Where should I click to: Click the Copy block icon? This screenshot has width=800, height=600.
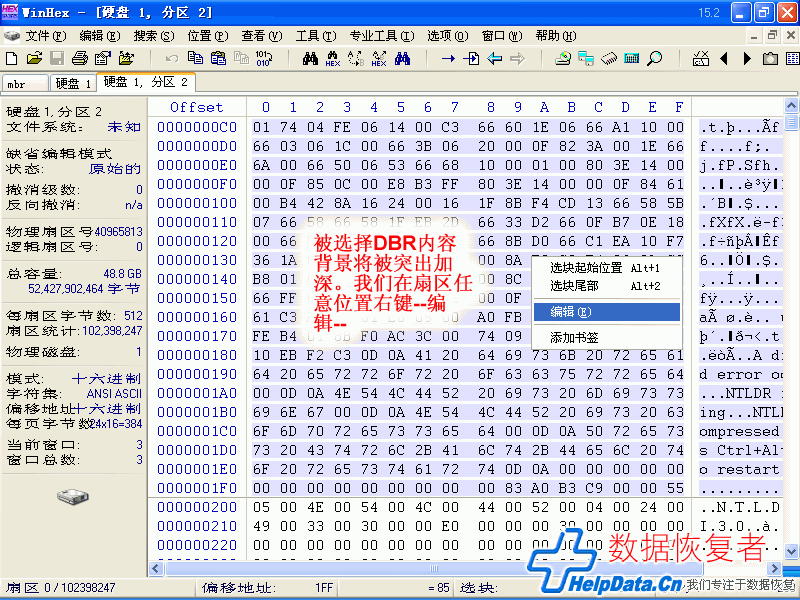[x=195, y=59]
